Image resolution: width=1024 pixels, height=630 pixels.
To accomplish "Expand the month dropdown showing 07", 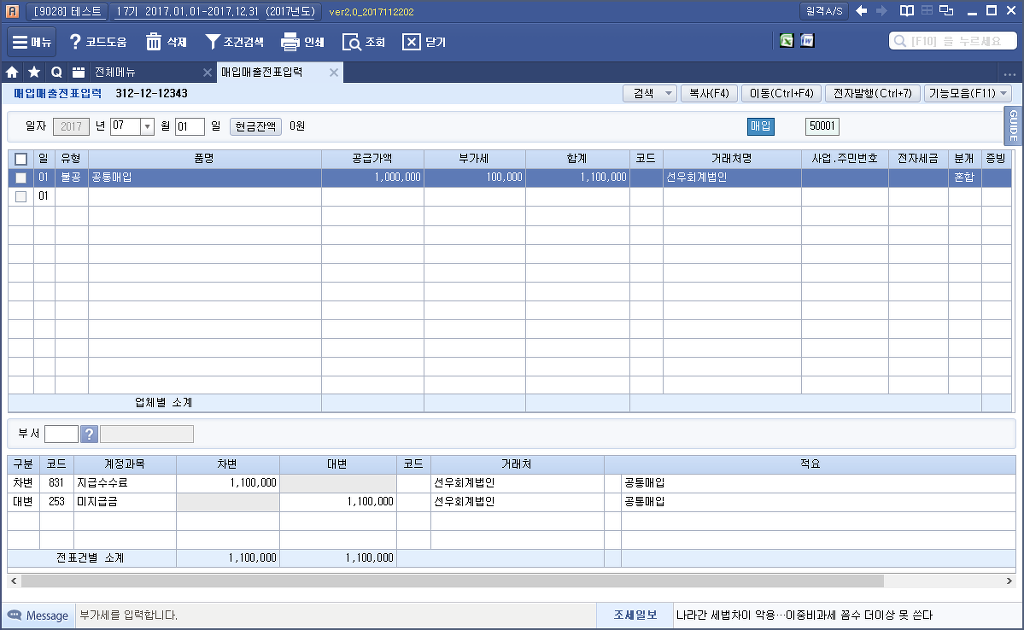I will [x=147, y=127].
